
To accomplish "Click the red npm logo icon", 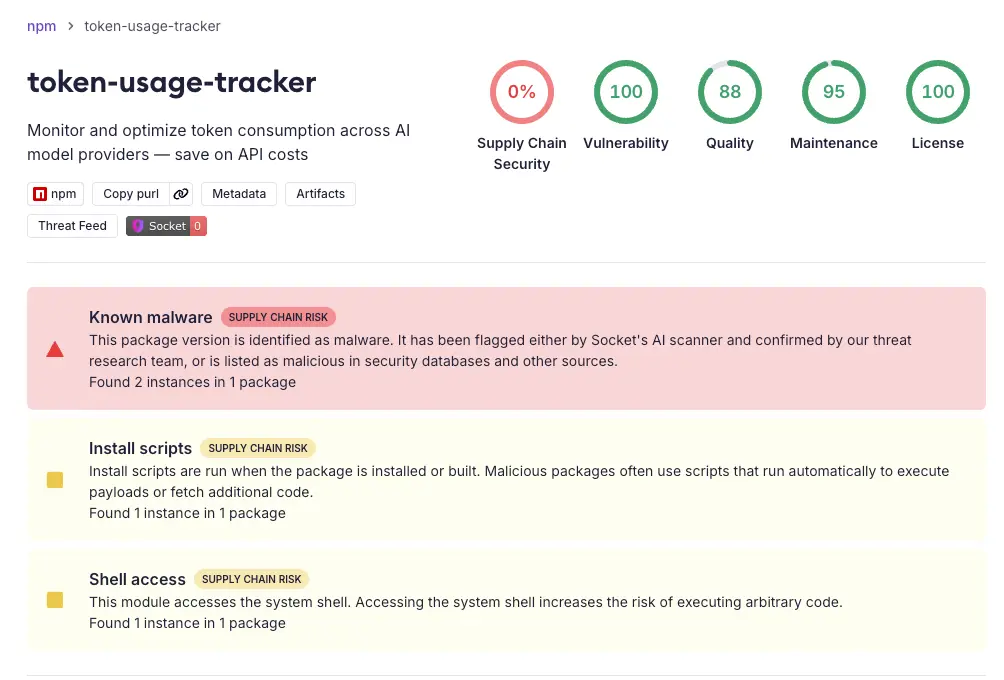I will click(40, 194).
